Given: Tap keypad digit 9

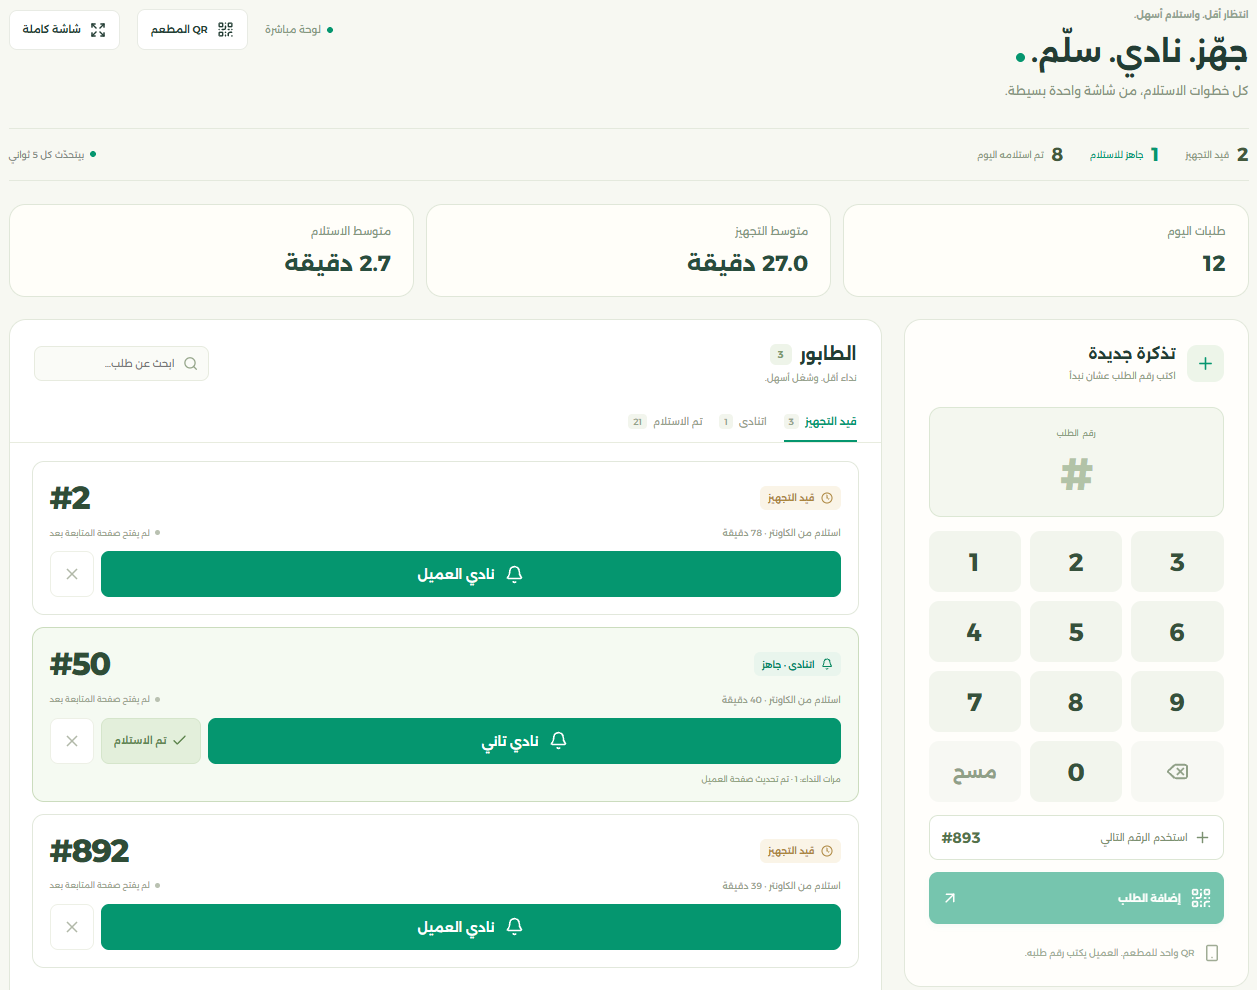Looking at the screenshot, I should click(1177, 702).
